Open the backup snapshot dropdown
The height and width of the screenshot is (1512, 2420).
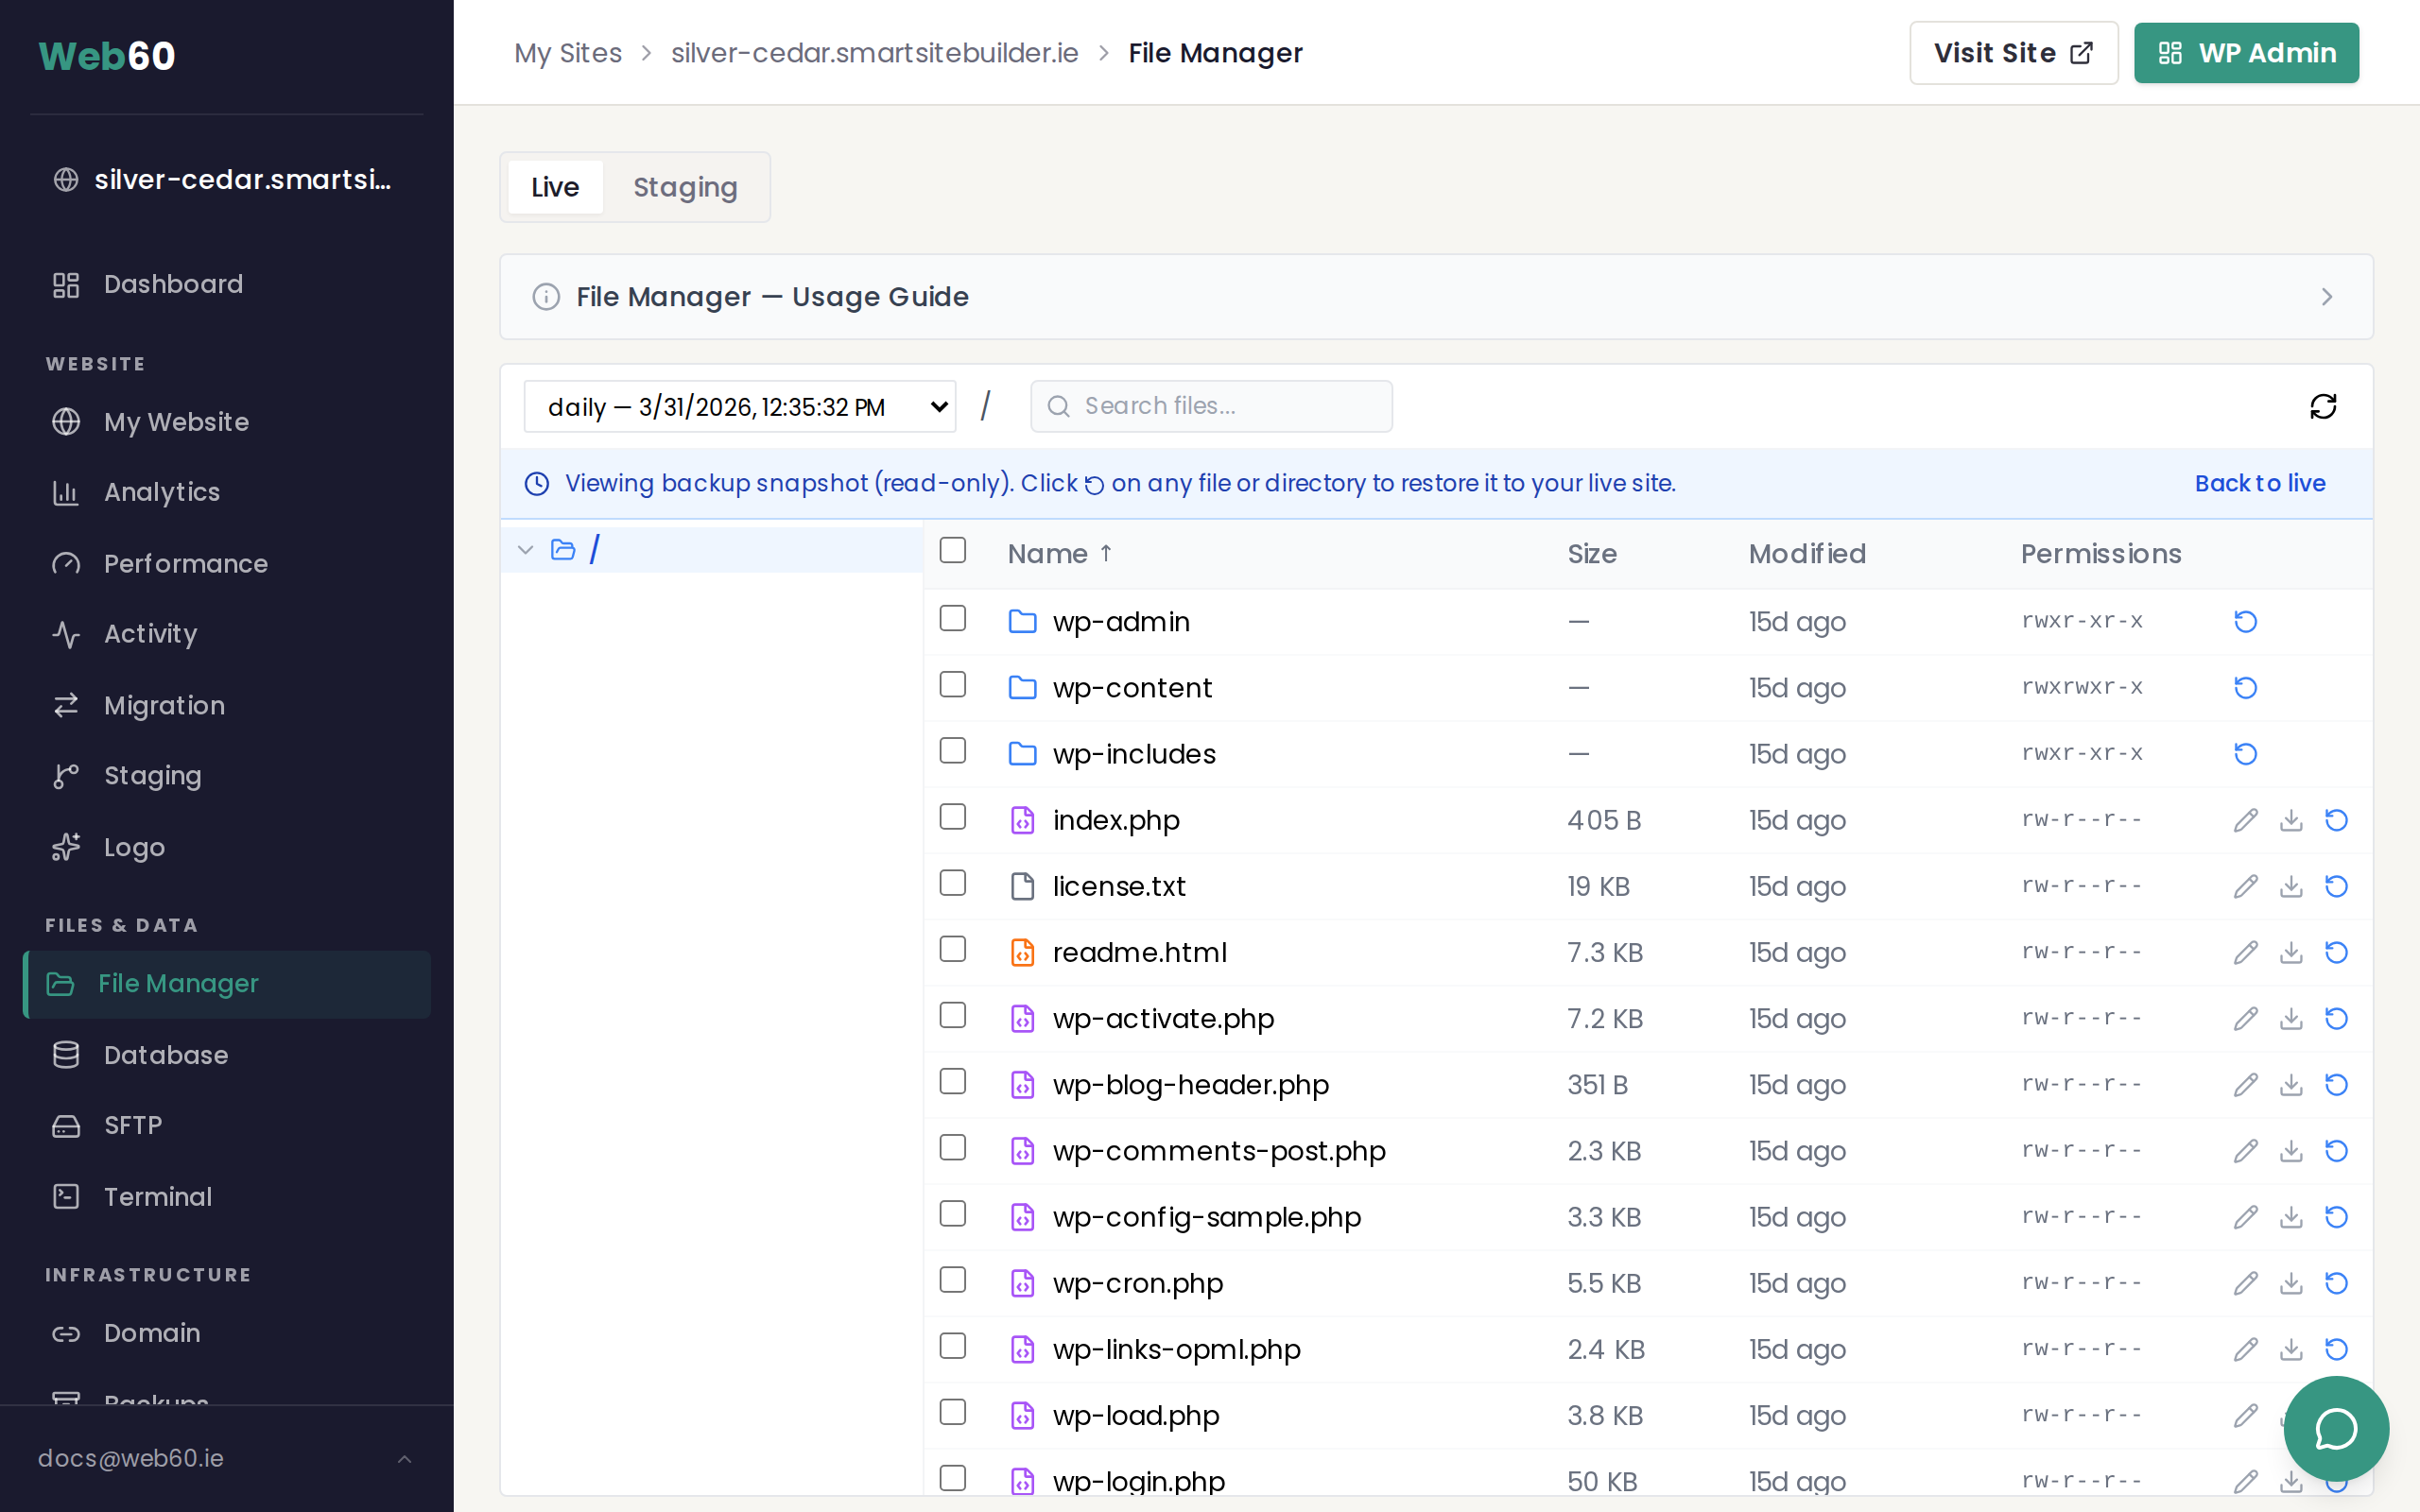coord(739,406)
